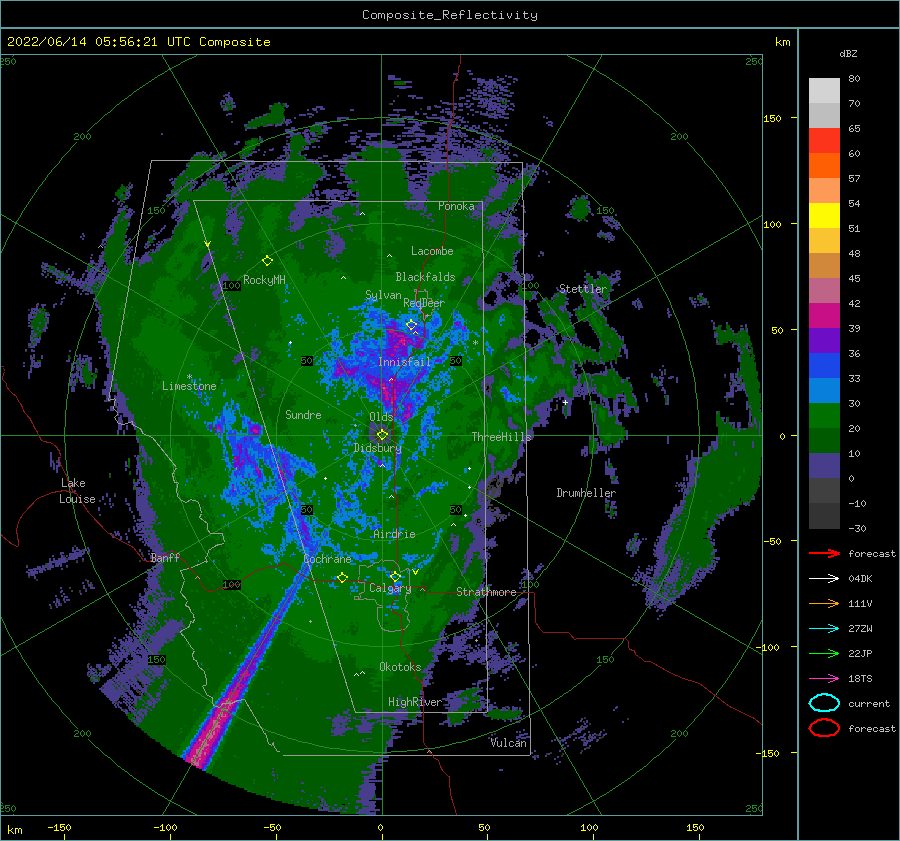Click the orange 111V arrow legend icon

tap(824, 603)
